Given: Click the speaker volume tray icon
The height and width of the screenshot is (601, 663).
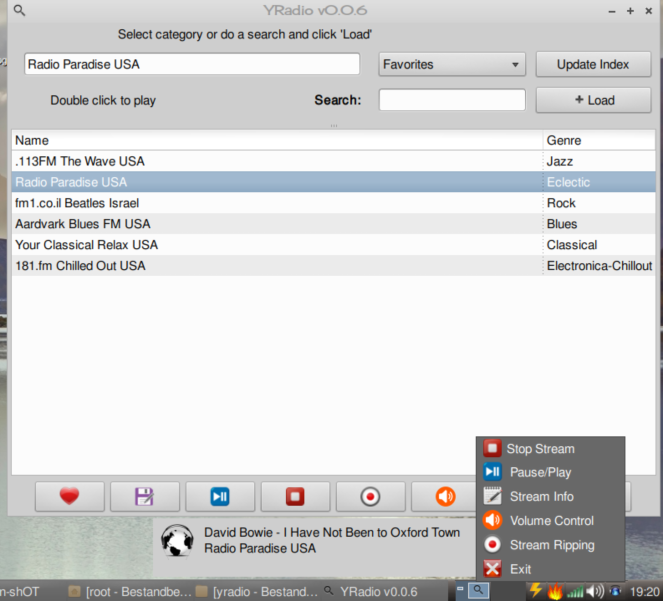Looking at the screenshot, I should [x=595, y=591].
